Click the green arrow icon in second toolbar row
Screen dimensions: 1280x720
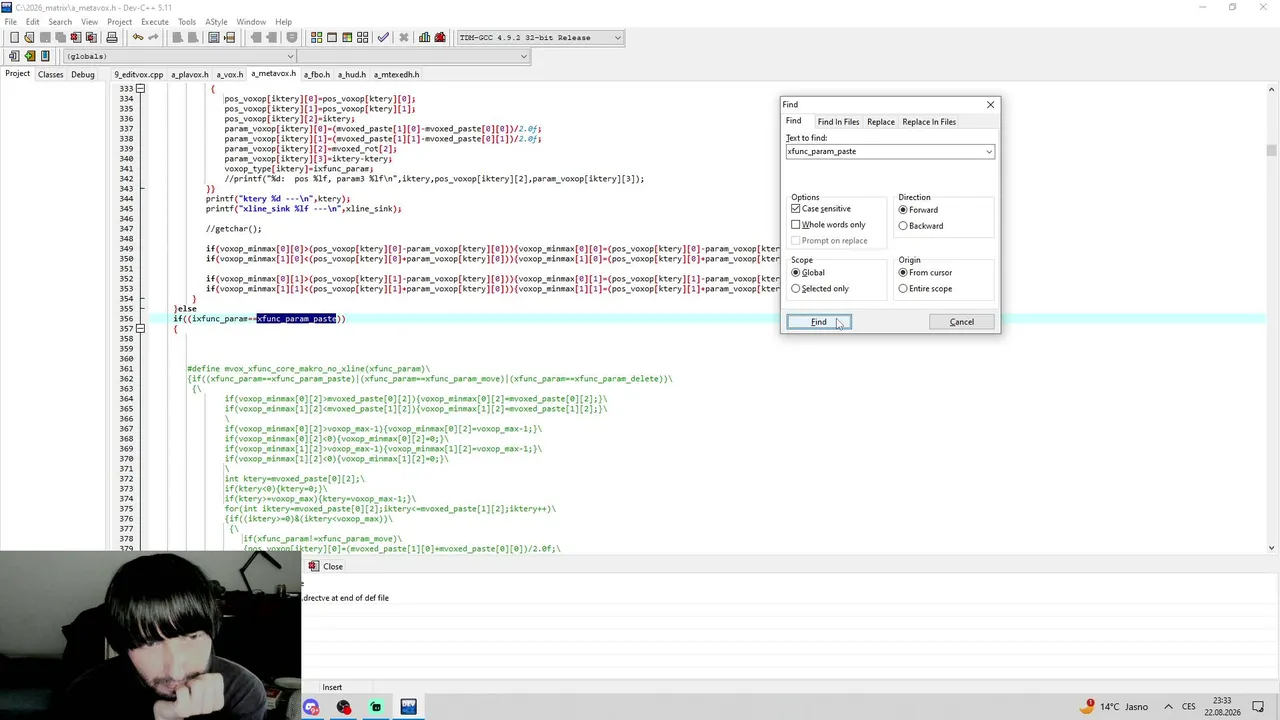pyautogui.click(x=29, y=56)
